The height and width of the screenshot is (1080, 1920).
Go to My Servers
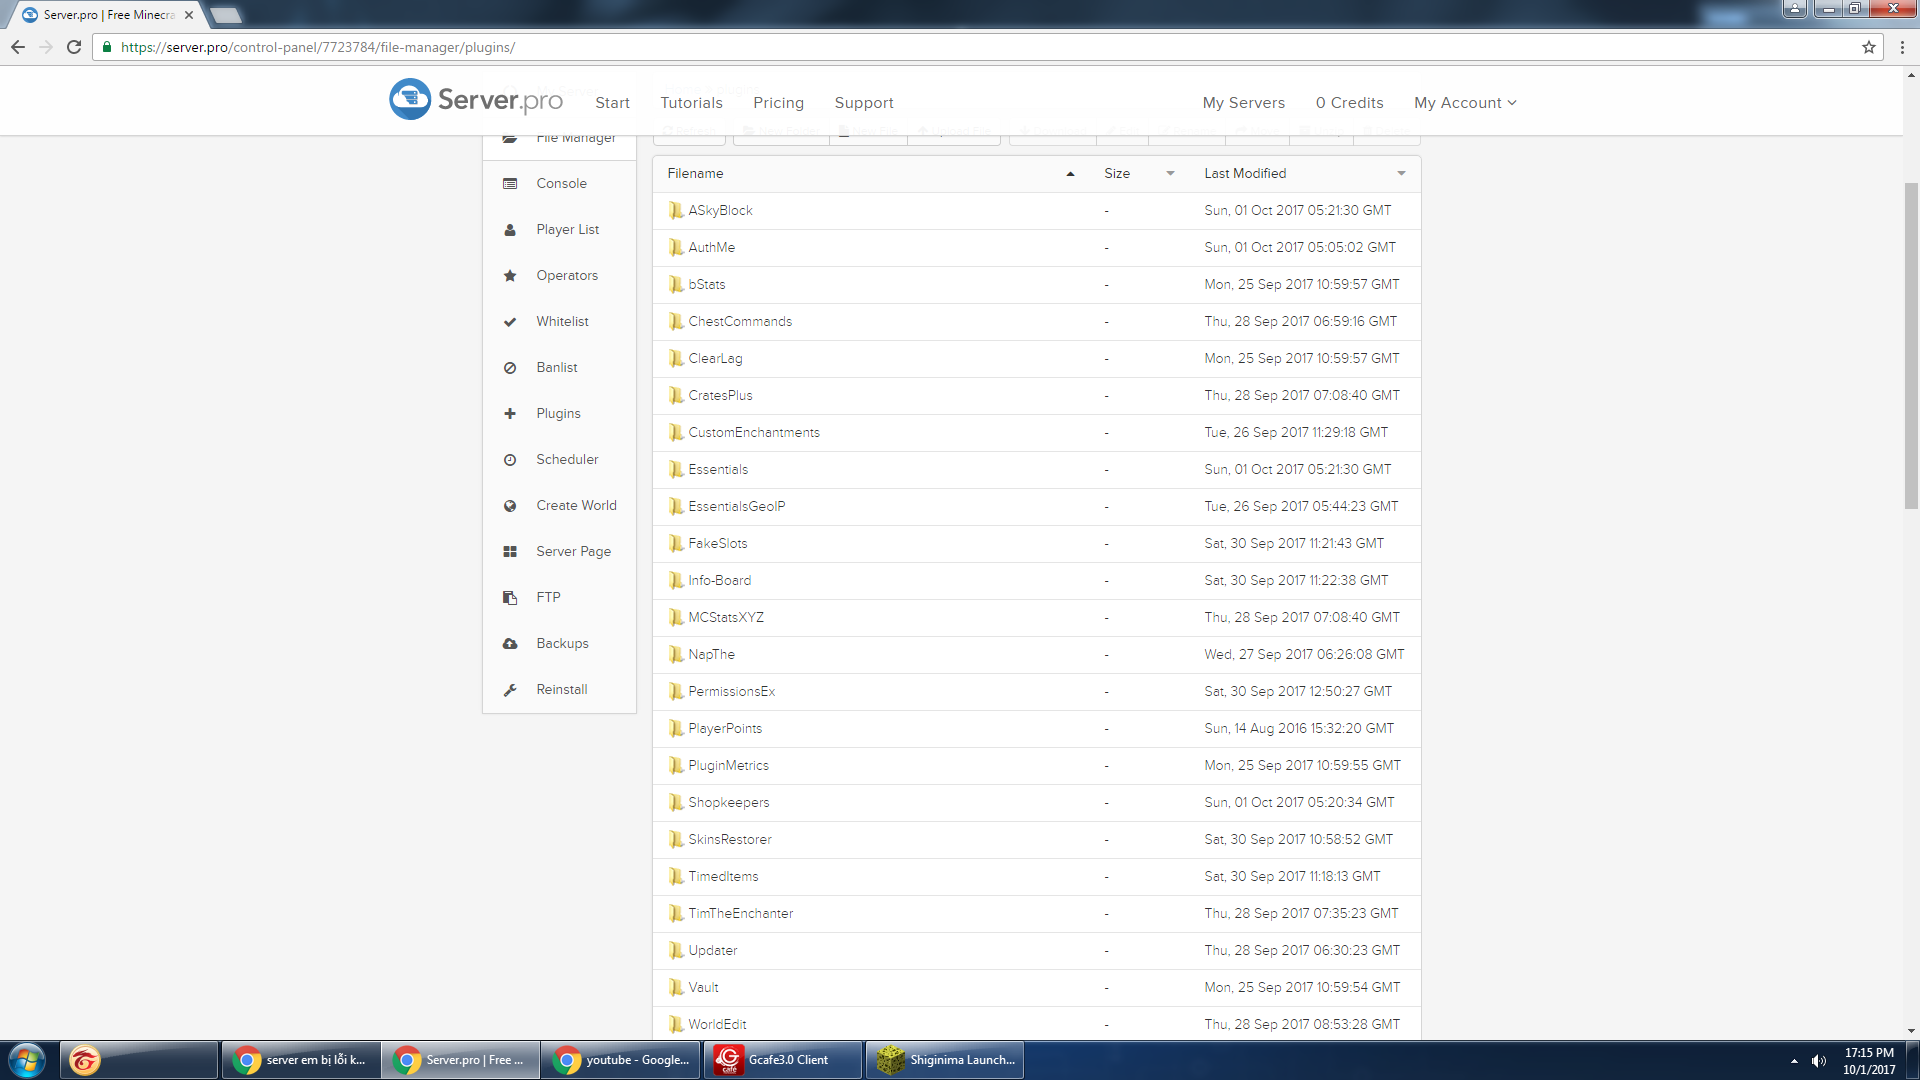[1243, 103]
